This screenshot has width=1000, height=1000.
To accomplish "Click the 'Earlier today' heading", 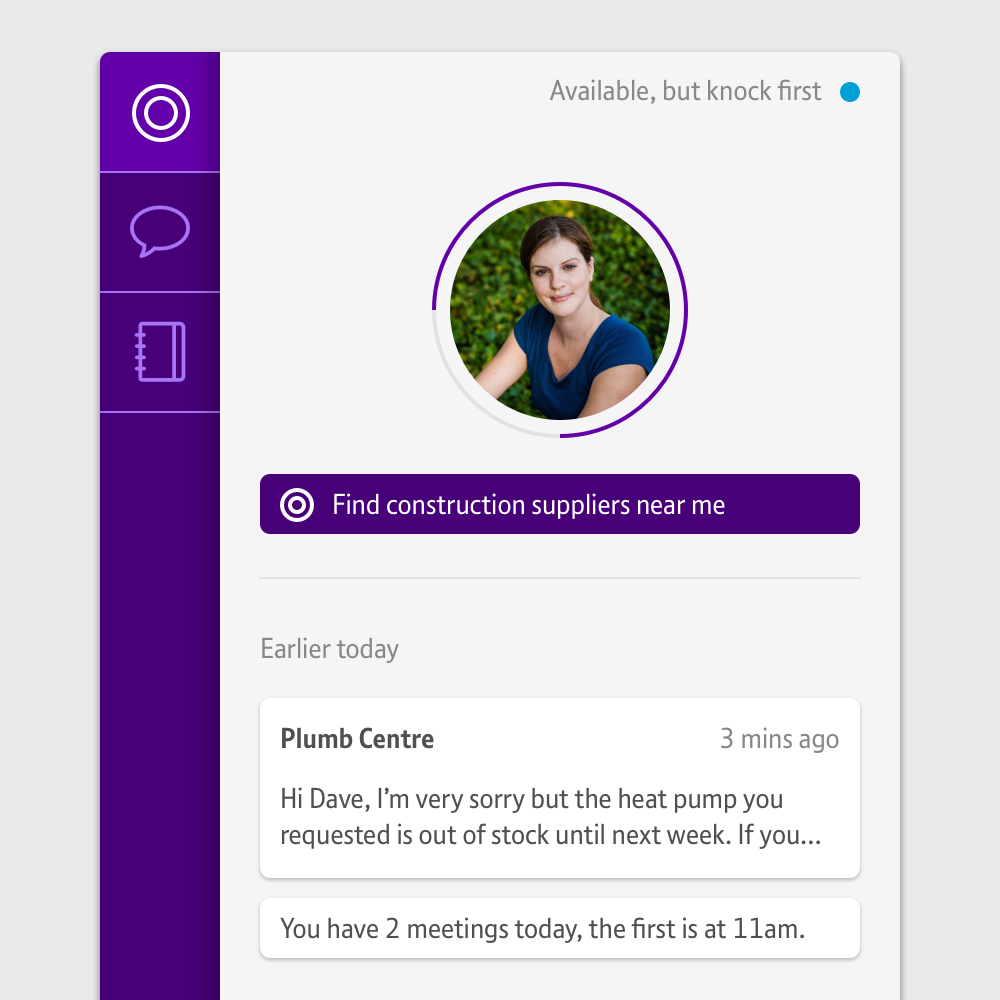I will 329,649.
